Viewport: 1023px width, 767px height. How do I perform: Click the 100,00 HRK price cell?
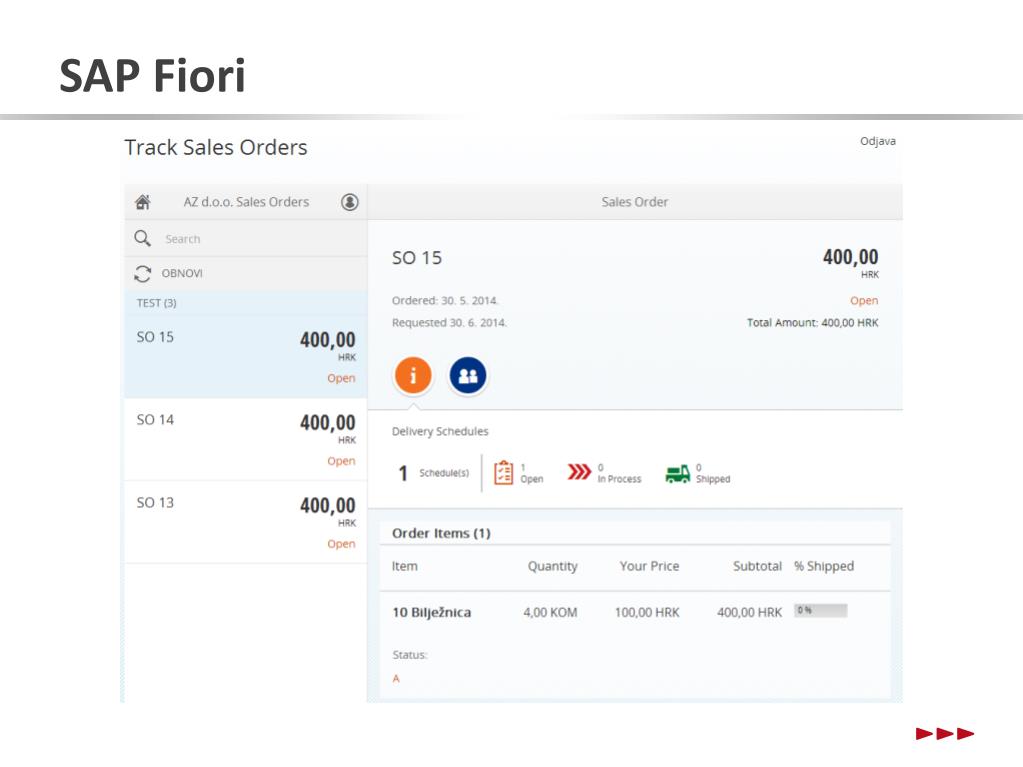[x=647, y=612]
